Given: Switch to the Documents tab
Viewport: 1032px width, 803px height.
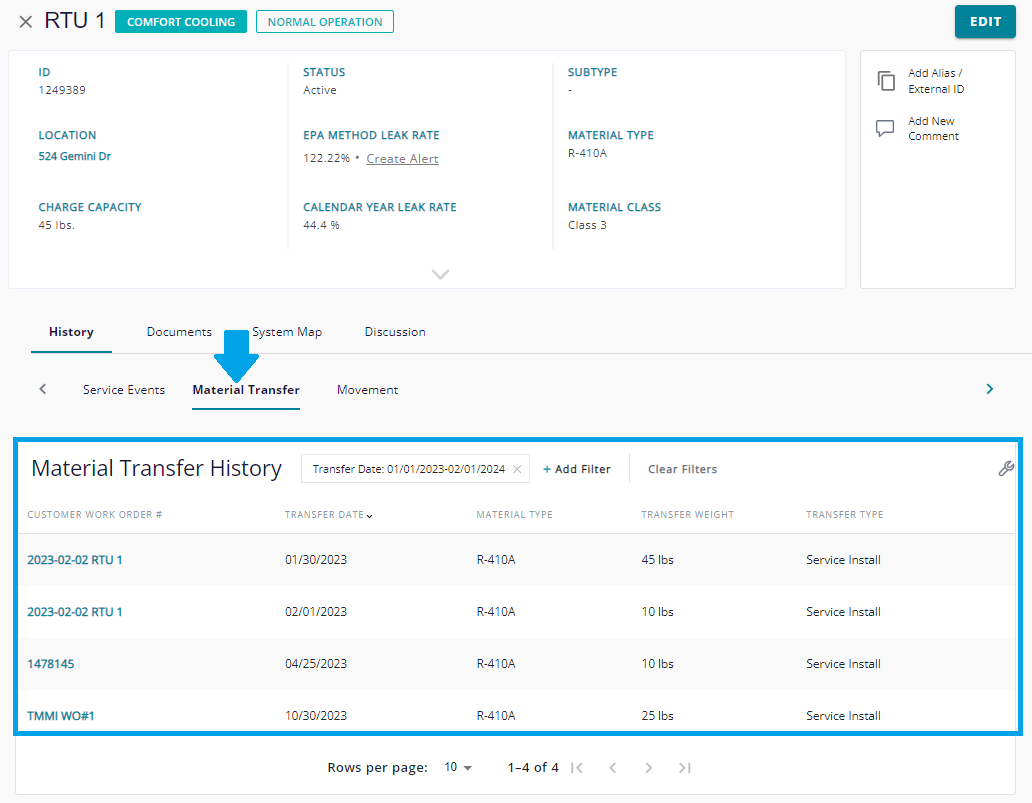Looking at the screenshot, I should click(x=179, y=332).
